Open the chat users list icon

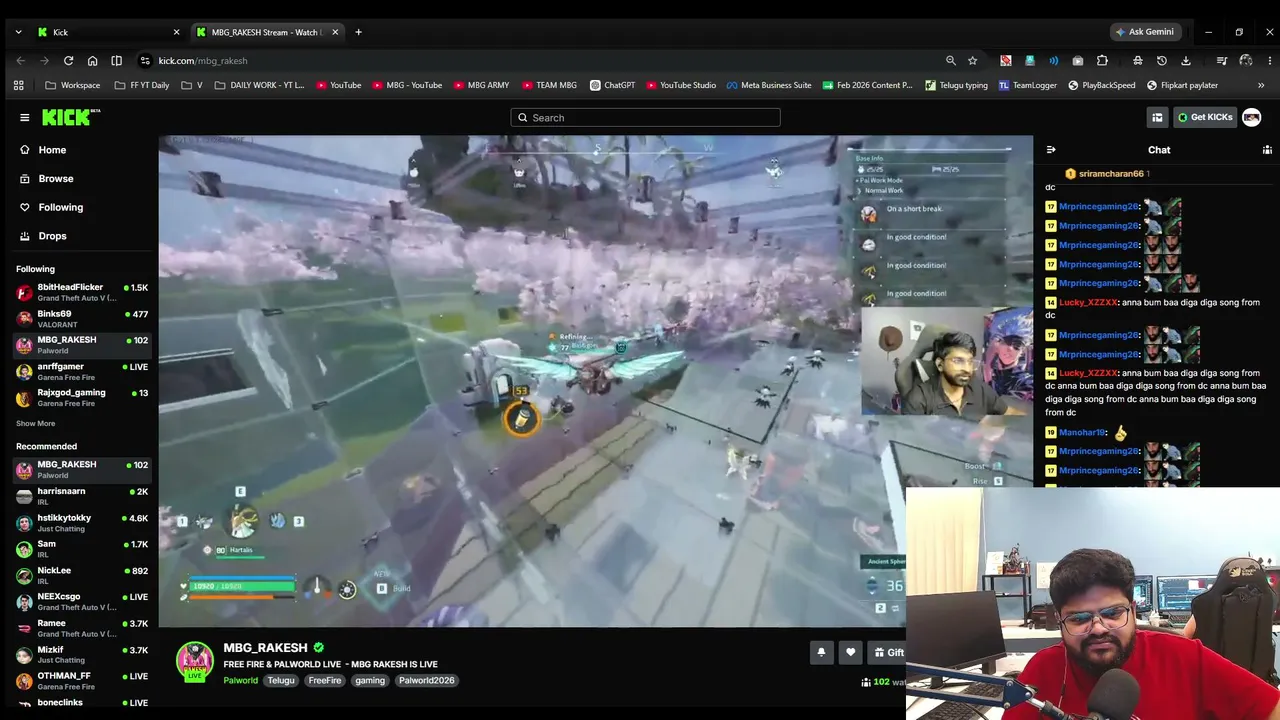pyautogui.click(x=1267, y=150)
